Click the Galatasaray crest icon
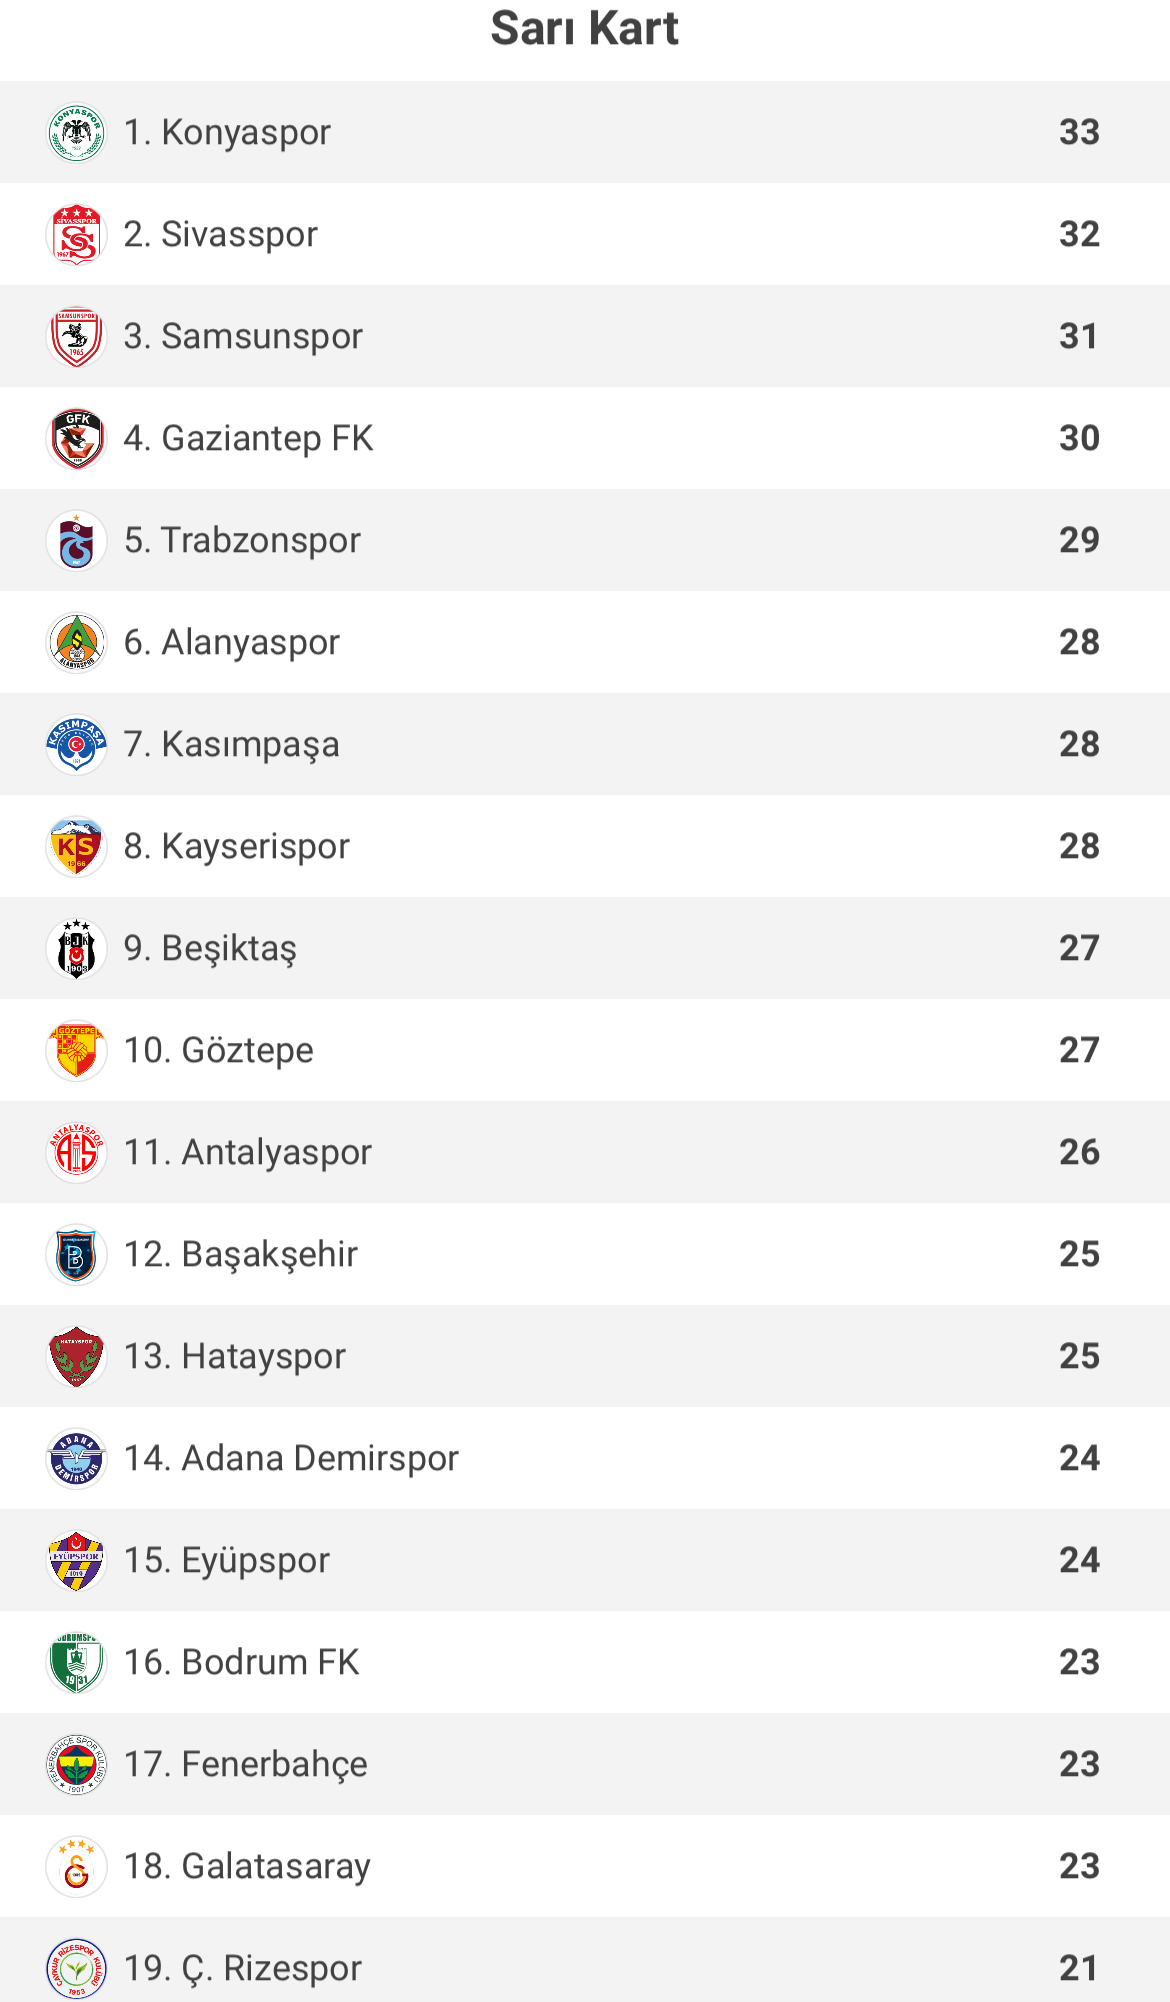 pyautogui.click(x=77, y=1866)
